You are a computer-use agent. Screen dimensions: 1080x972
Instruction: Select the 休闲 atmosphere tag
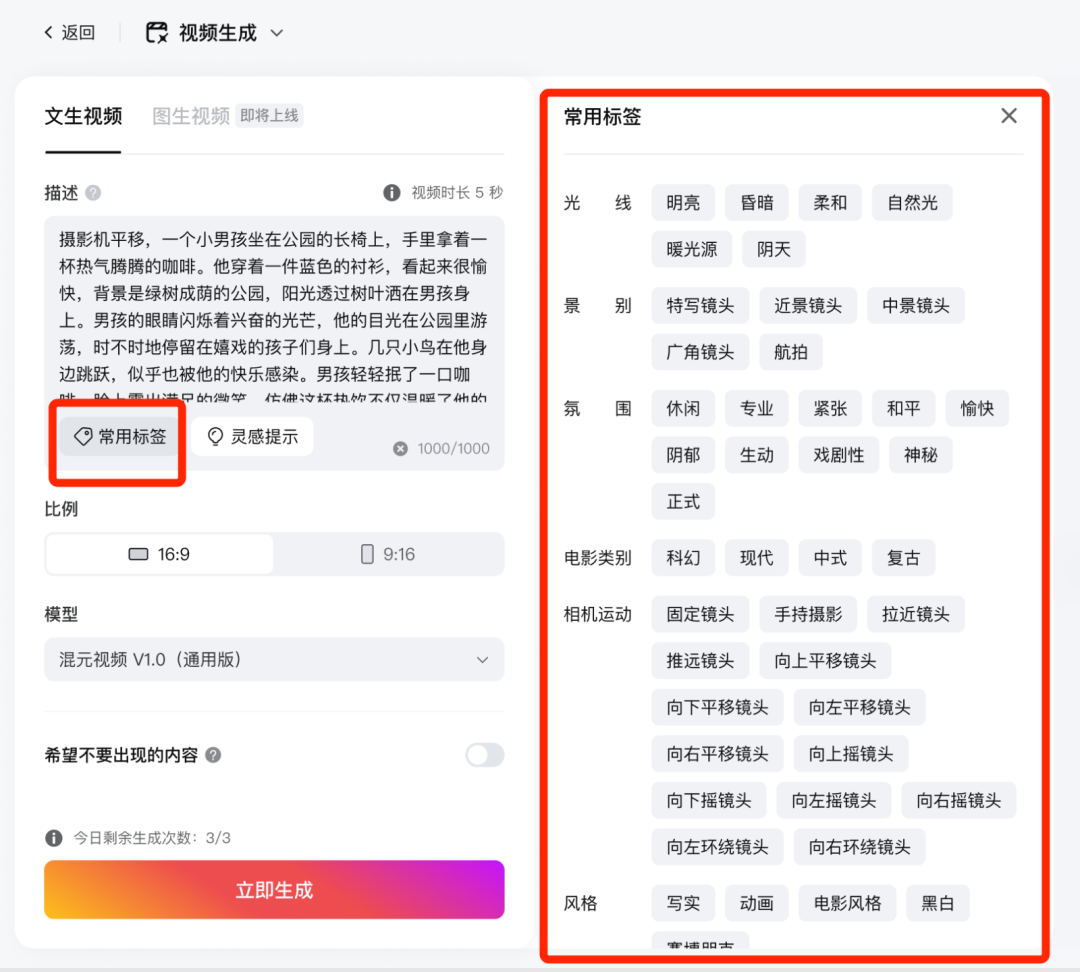[683, 409]
